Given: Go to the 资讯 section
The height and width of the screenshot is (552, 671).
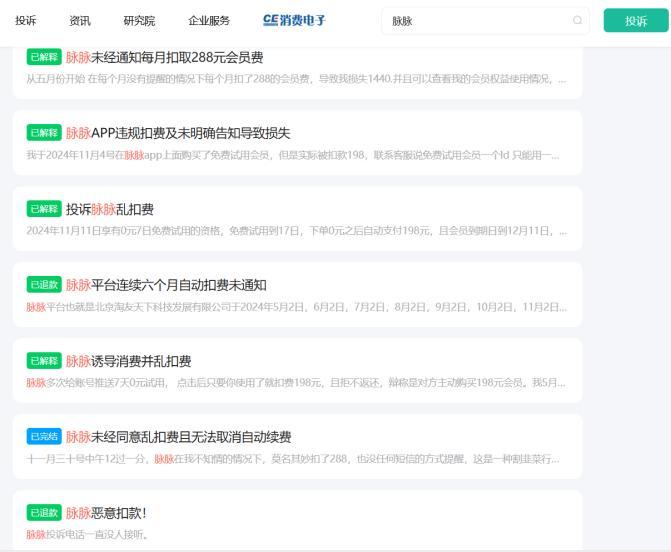Looking at the screenshot, I should tap(80, 21).
